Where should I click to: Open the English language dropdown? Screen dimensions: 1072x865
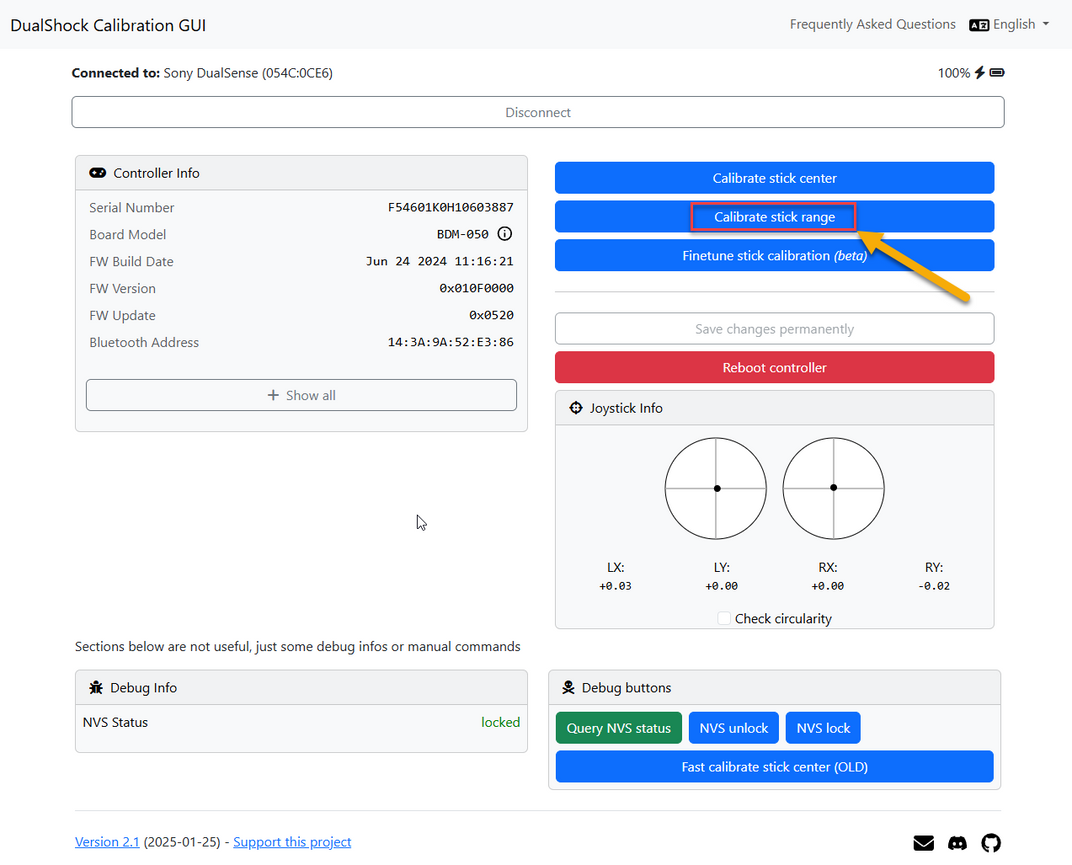click(1009, 25)
